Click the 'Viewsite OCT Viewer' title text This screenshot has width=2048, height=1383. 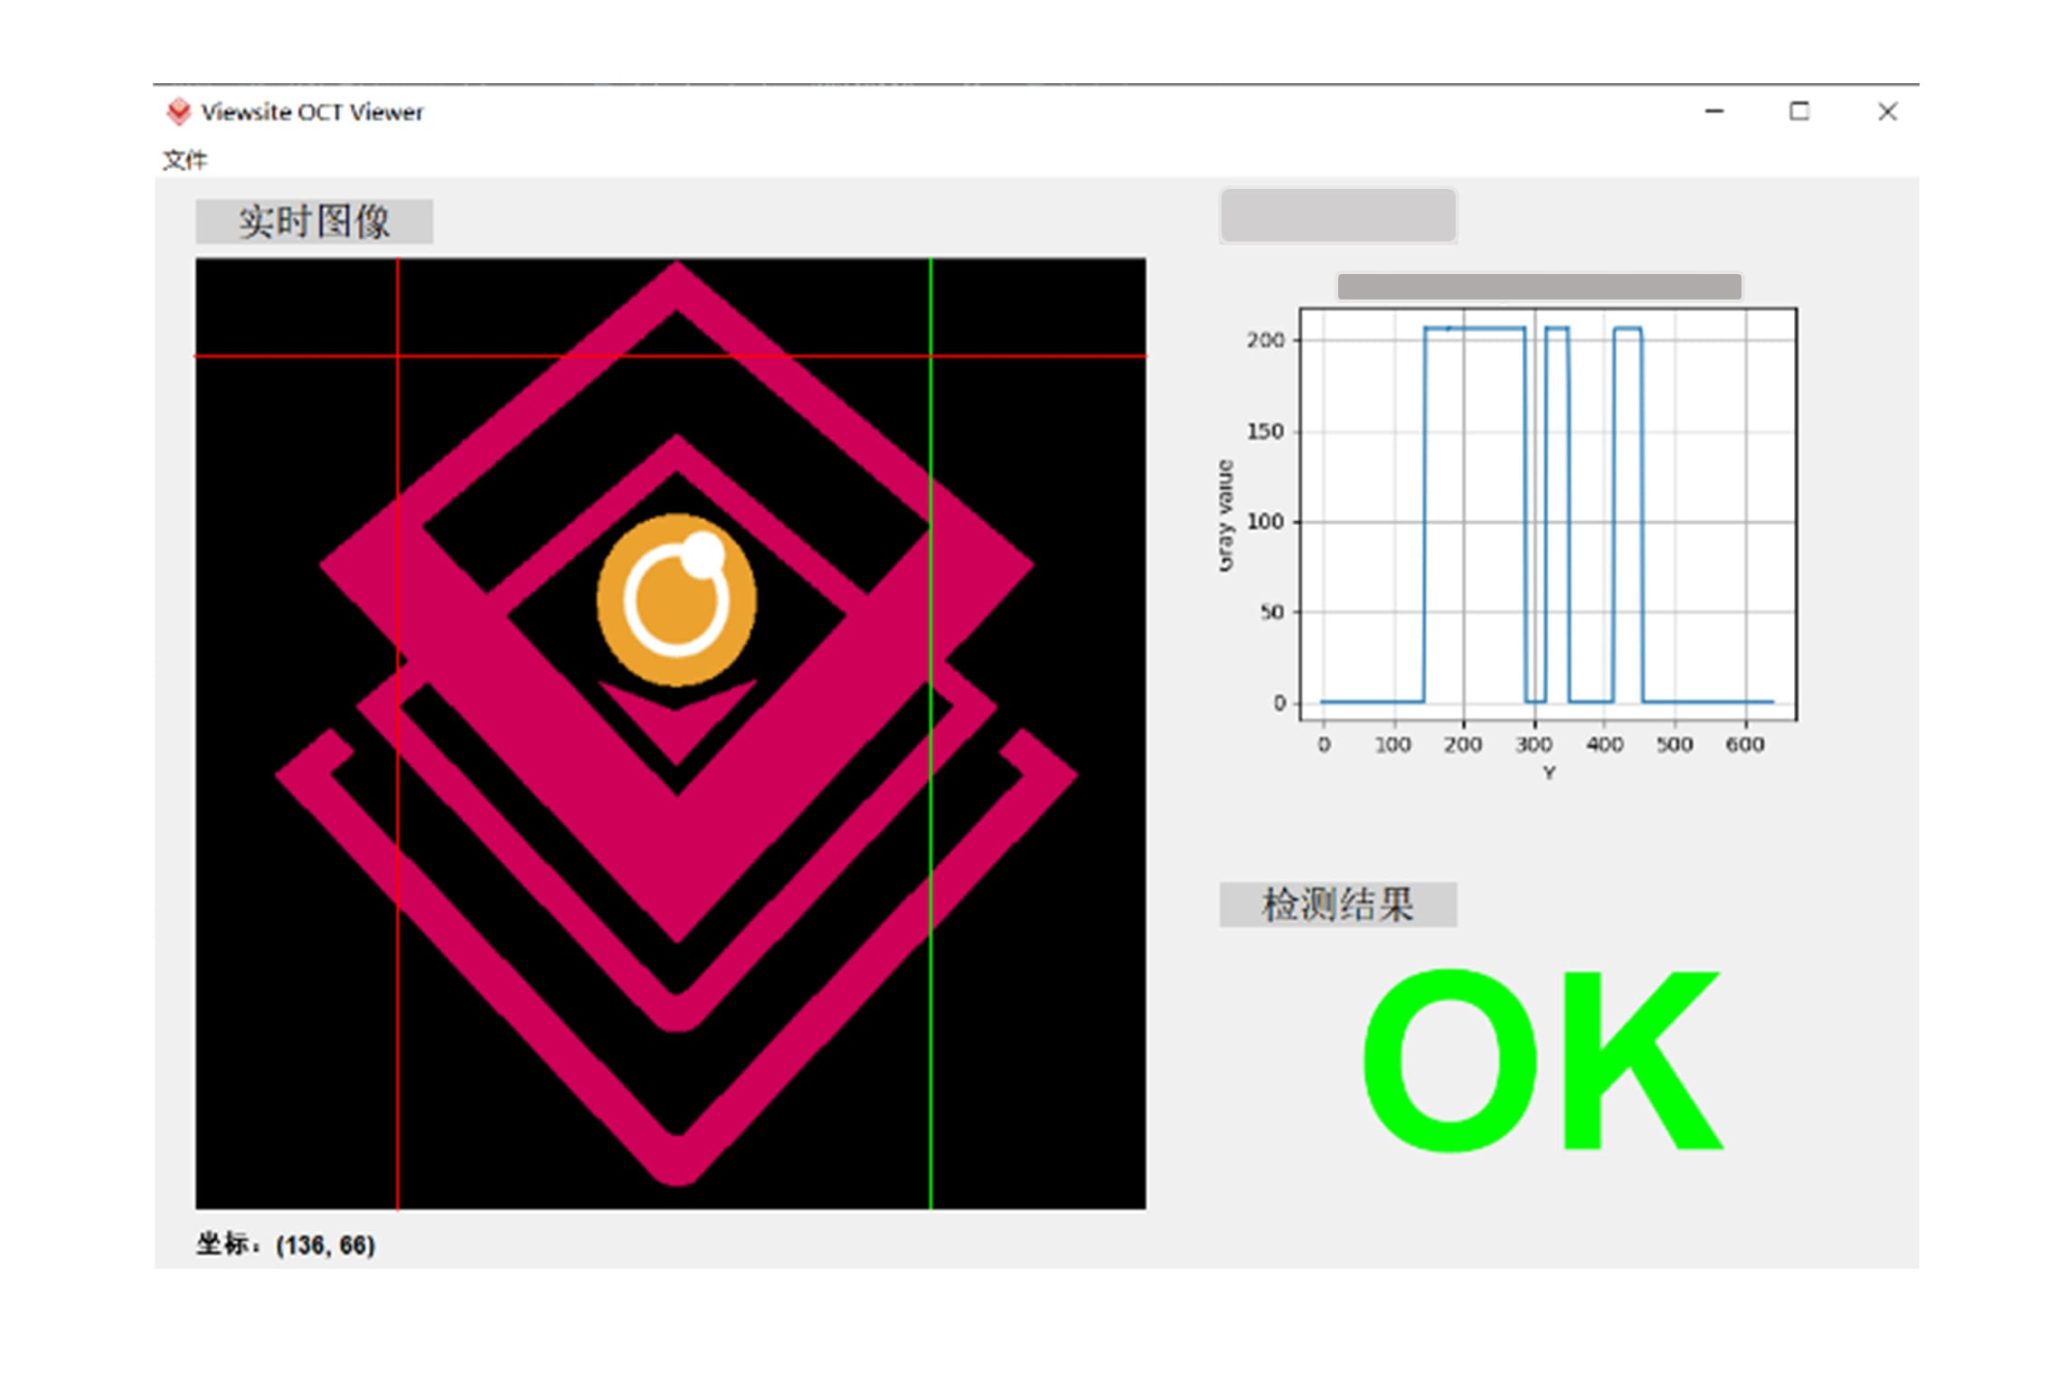[312, 112]
